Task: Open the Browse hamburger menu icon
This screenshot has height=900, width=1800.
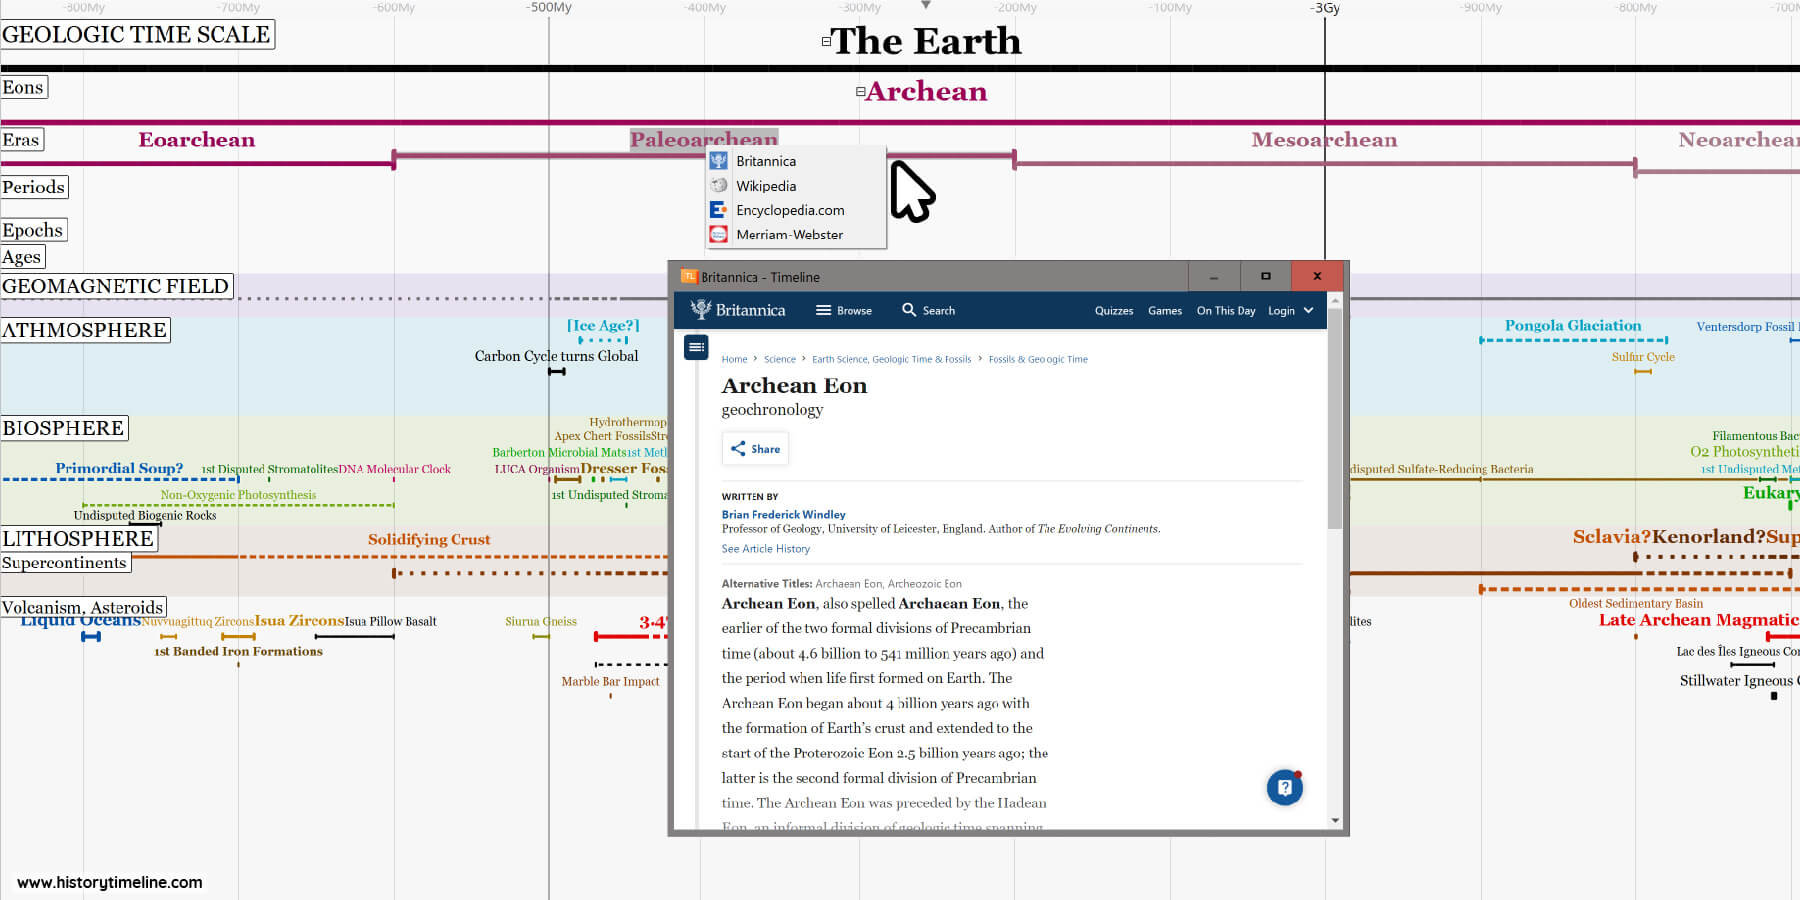Action: click(x=824, y=310)
